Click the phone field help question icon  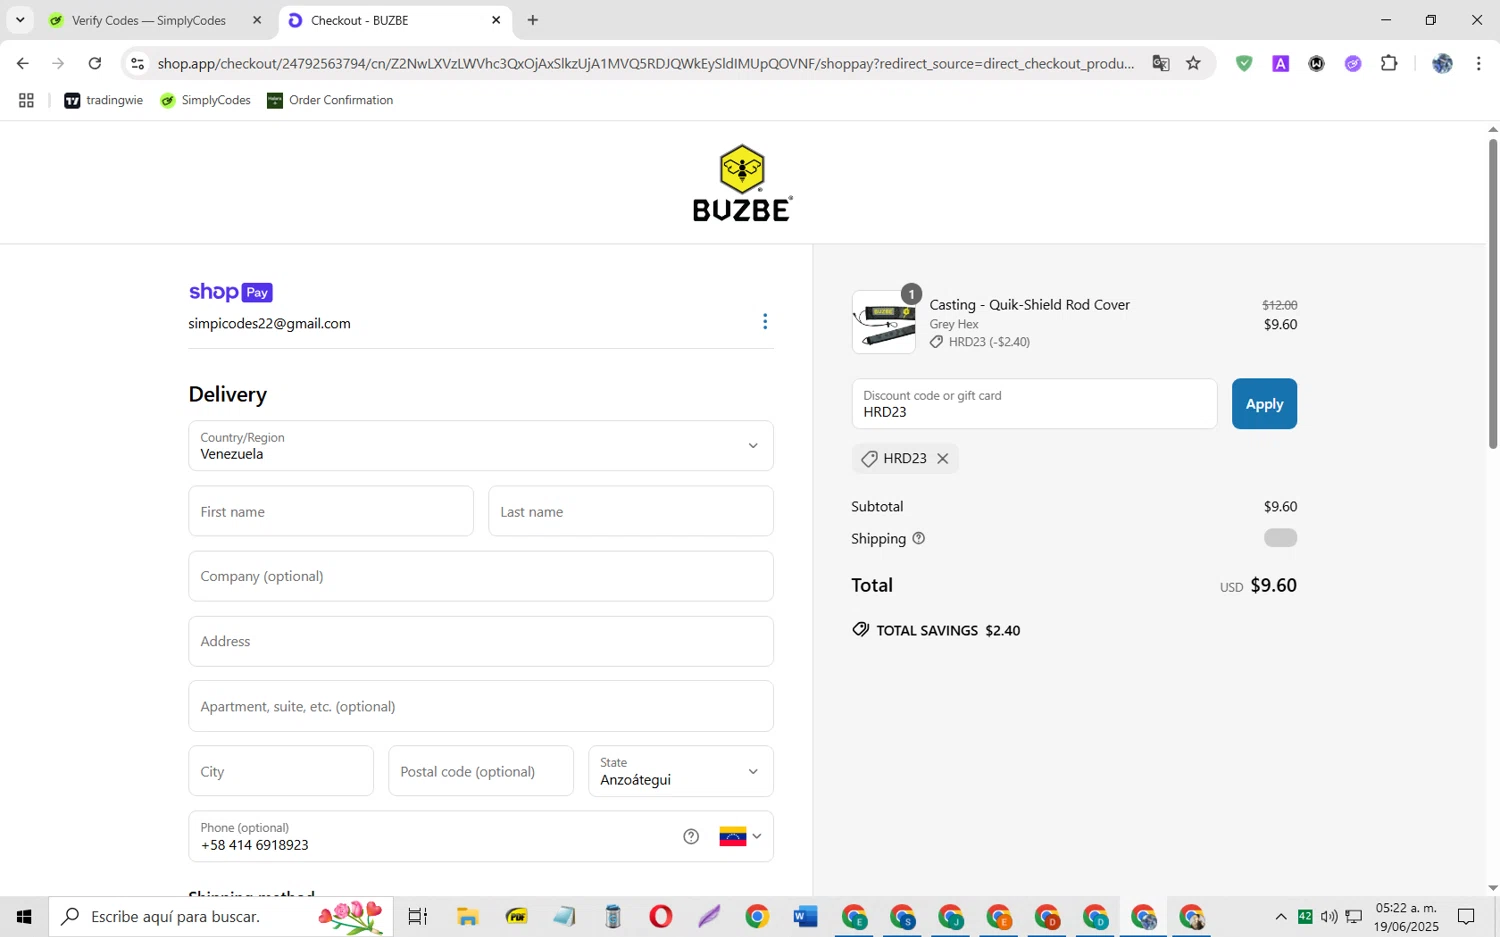click(691, 836)
